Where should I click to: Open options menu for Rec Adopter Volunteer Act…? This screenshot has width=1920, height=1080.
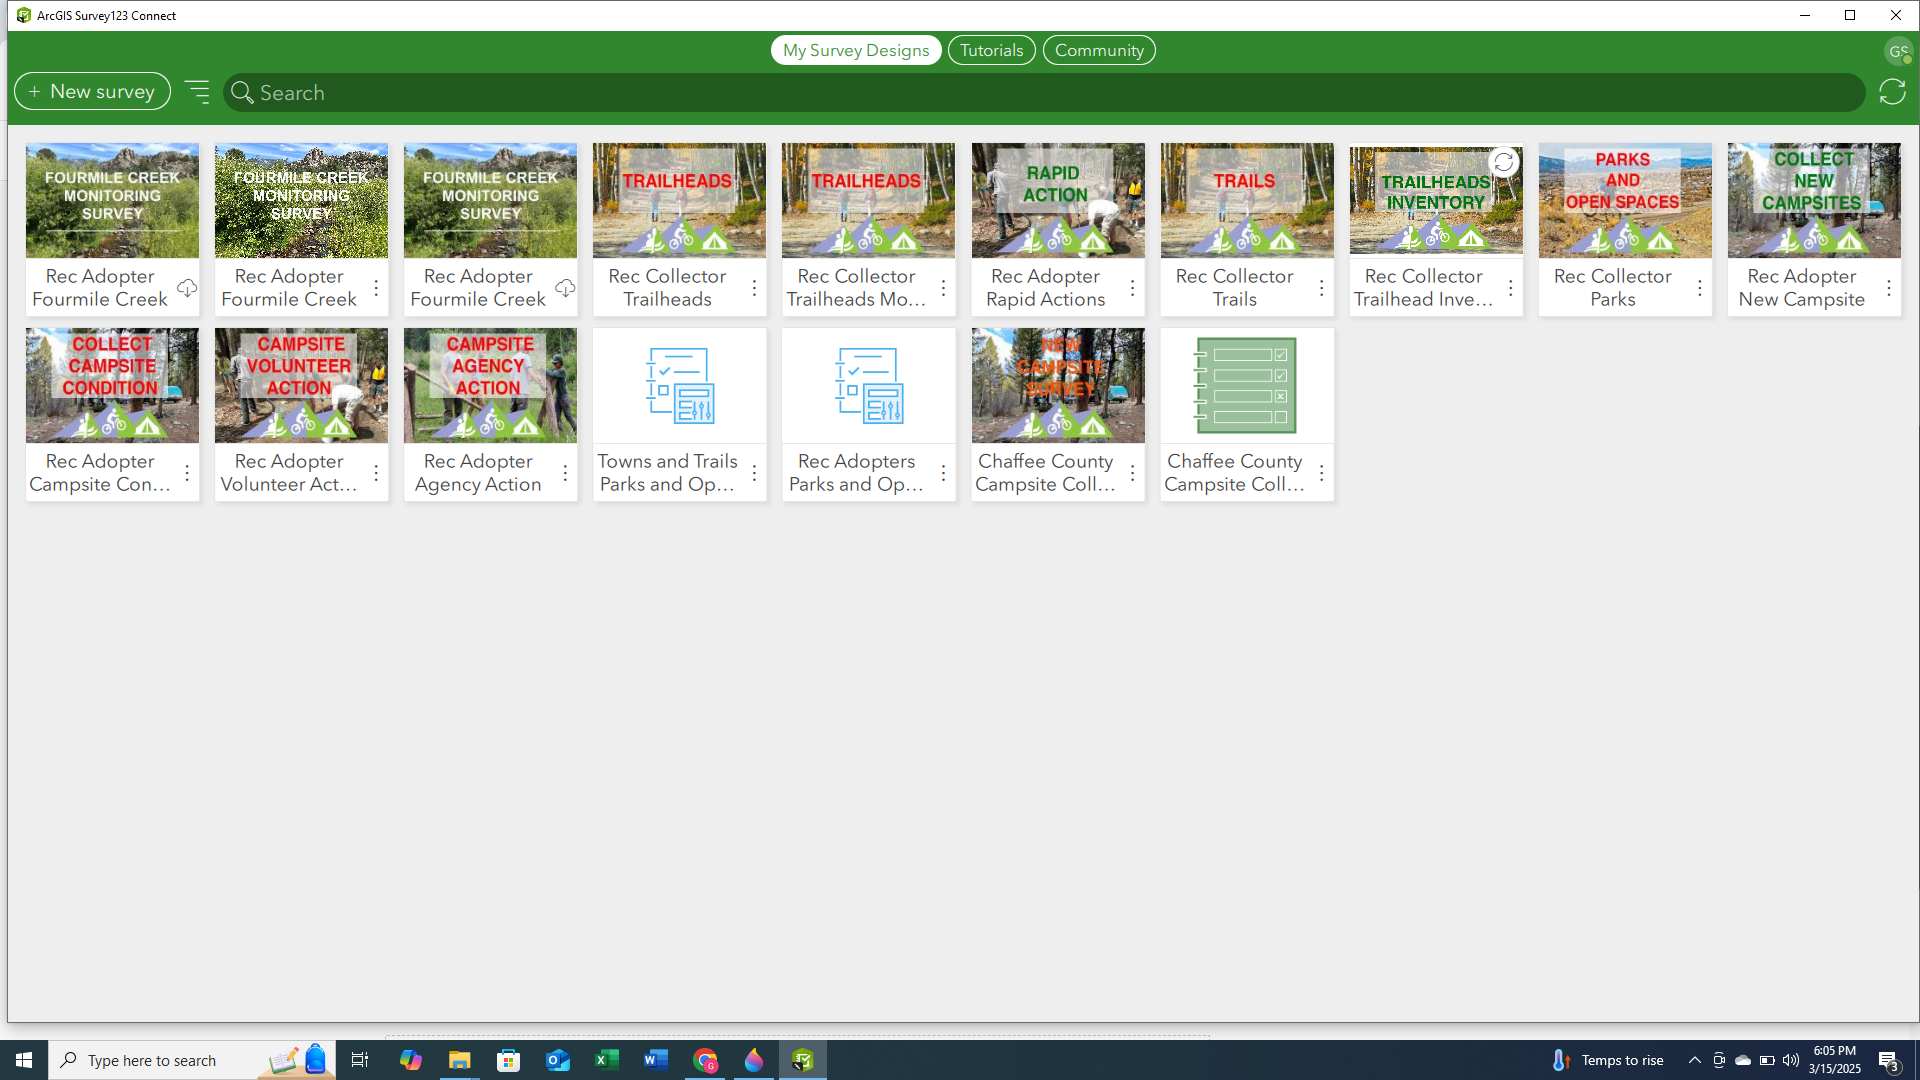tap(376, 473)
